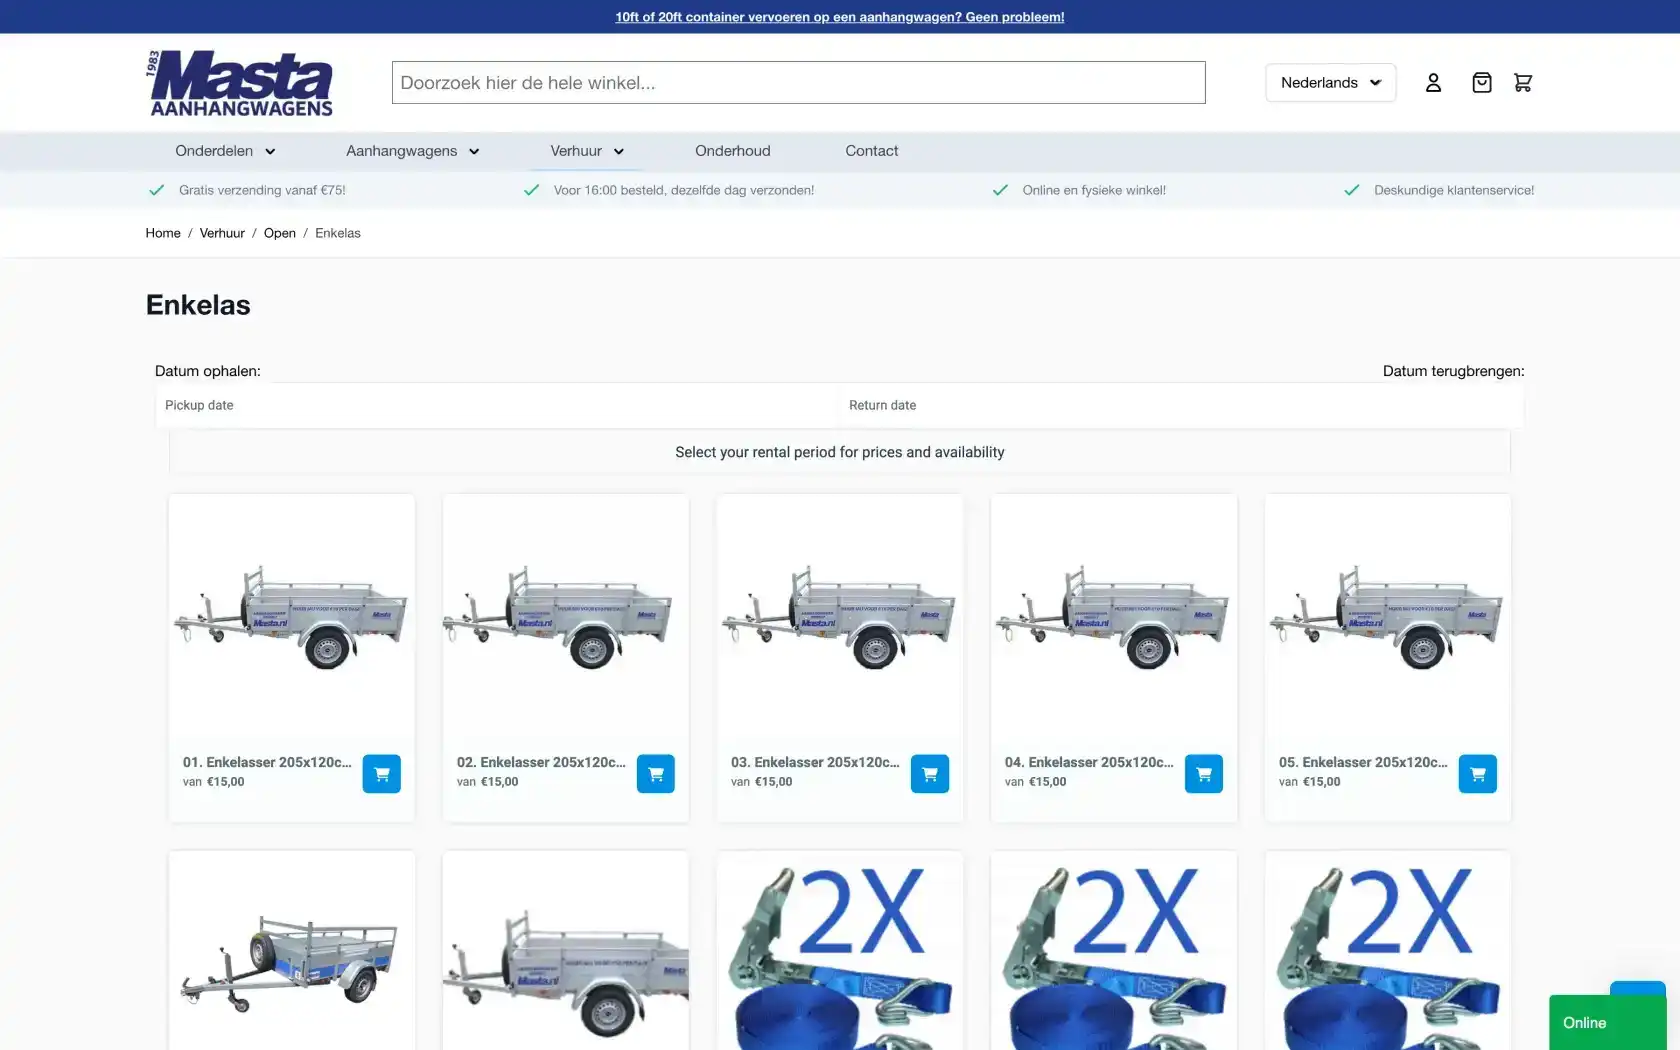This screenshot has height=1050, width=1680.
Task: Open the Nederlands language dropdown
Action: [x=1330, y=83]
